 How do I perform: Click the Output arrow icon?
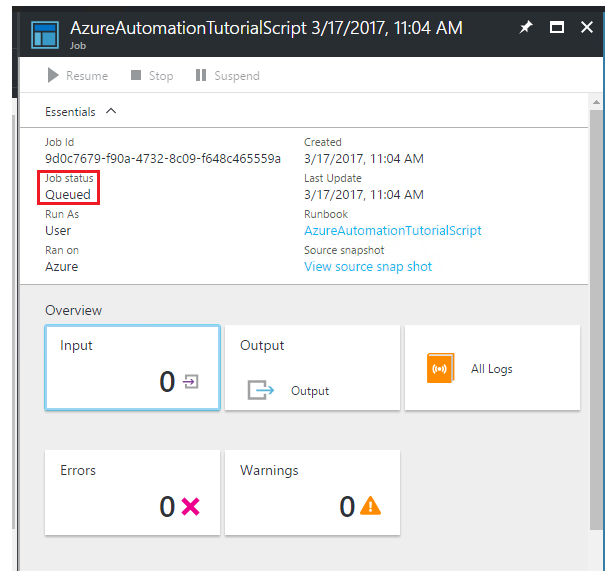click(260, 390)
